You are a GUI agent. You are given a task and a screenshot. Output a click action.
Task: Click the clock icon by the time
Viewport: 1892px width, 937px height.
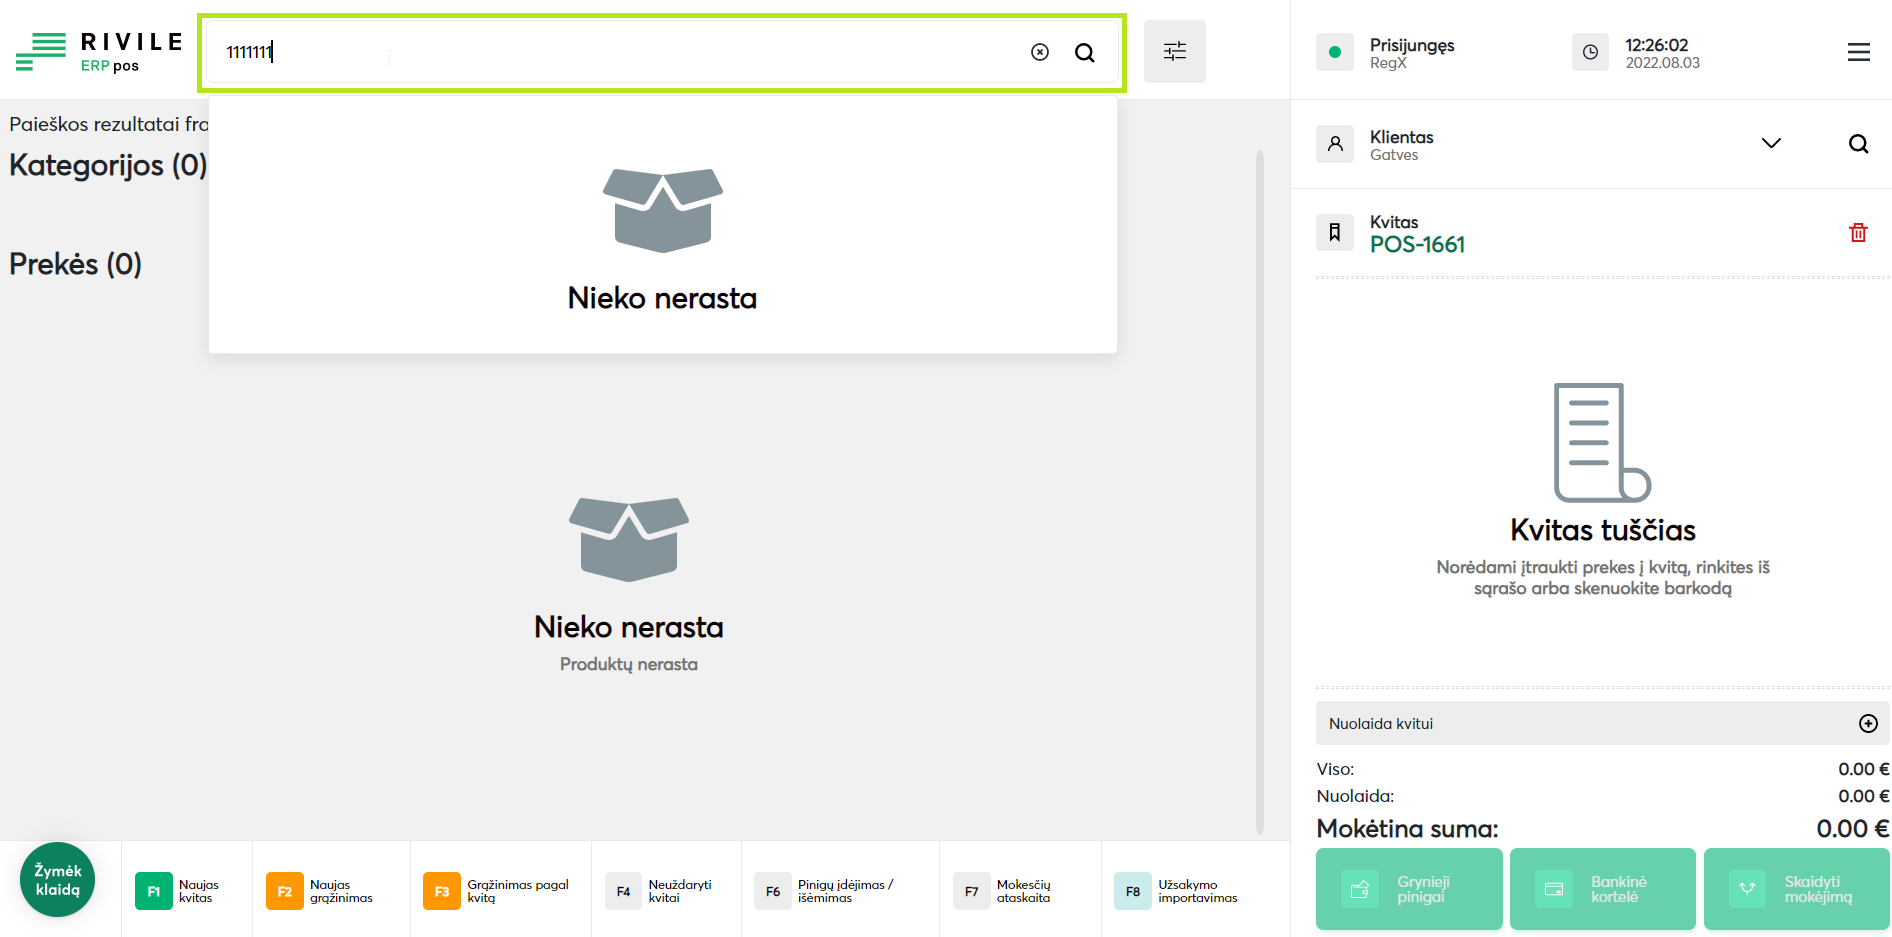(1590, 52)
